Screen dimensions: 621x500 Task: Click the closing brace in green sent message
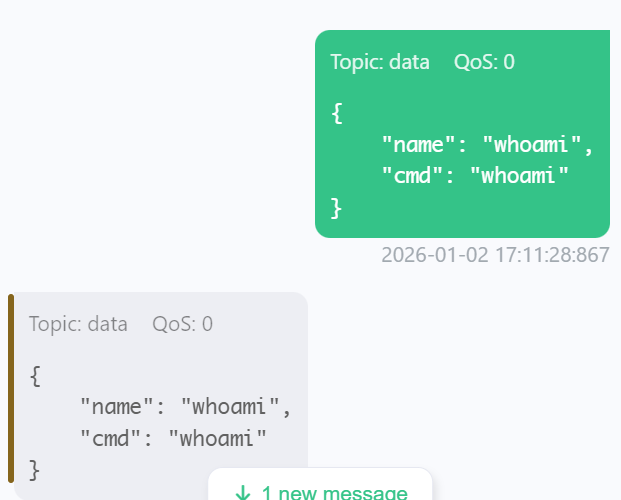tap(337, 207)
